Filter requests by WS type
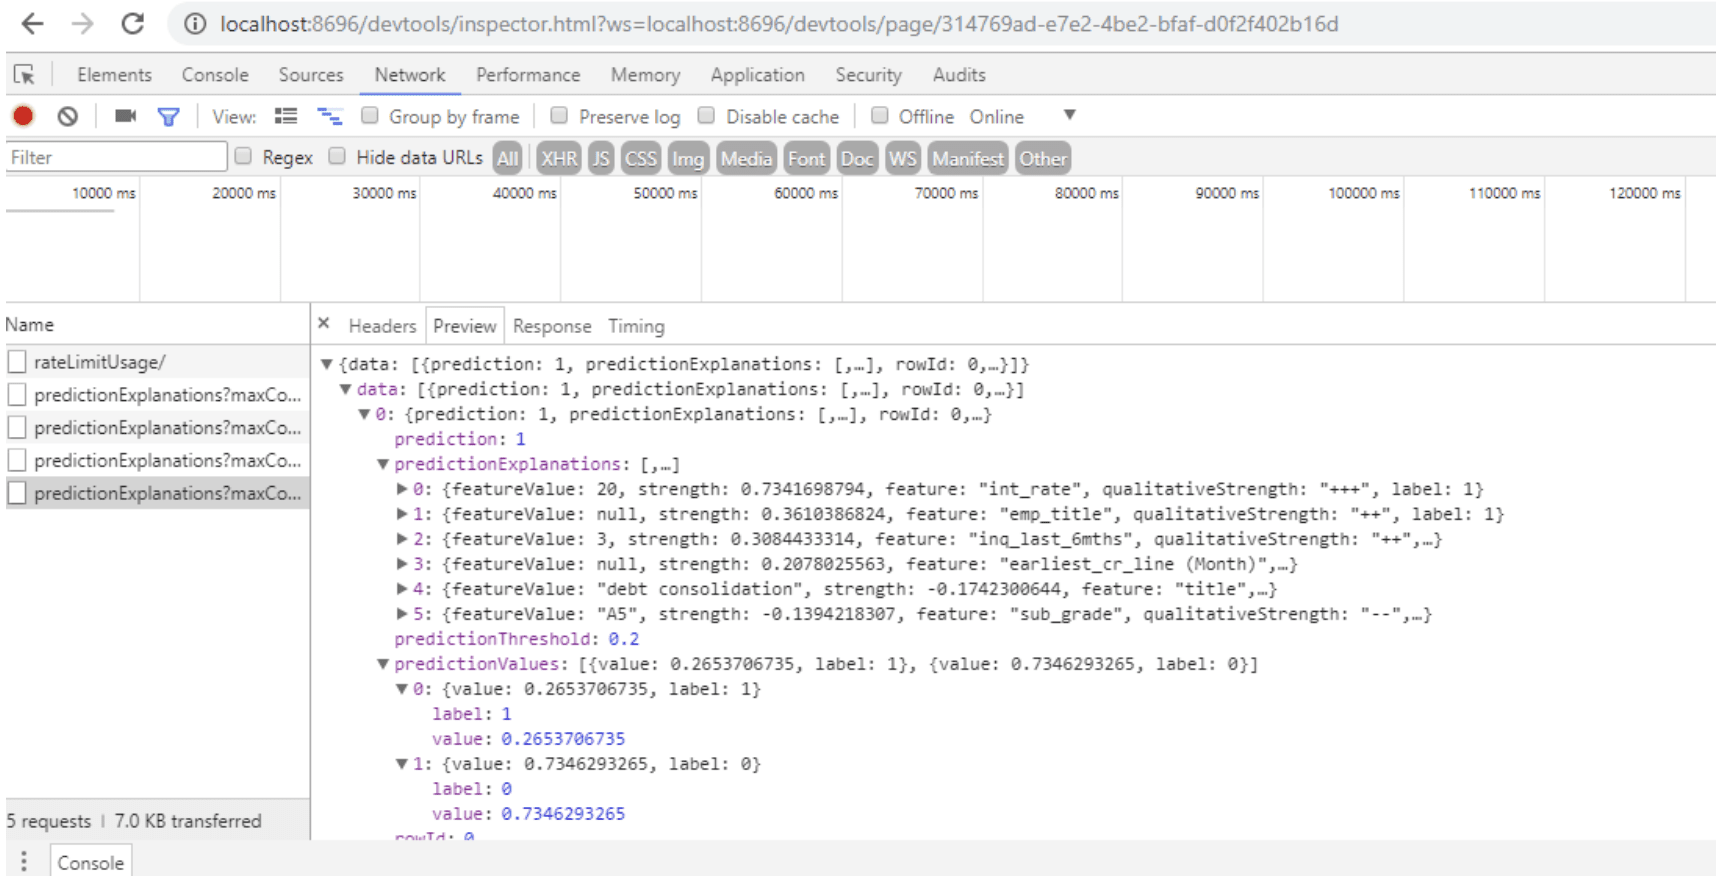This screenshot has height=880, width=1721. pyautogui.click(x=903, y=158)
